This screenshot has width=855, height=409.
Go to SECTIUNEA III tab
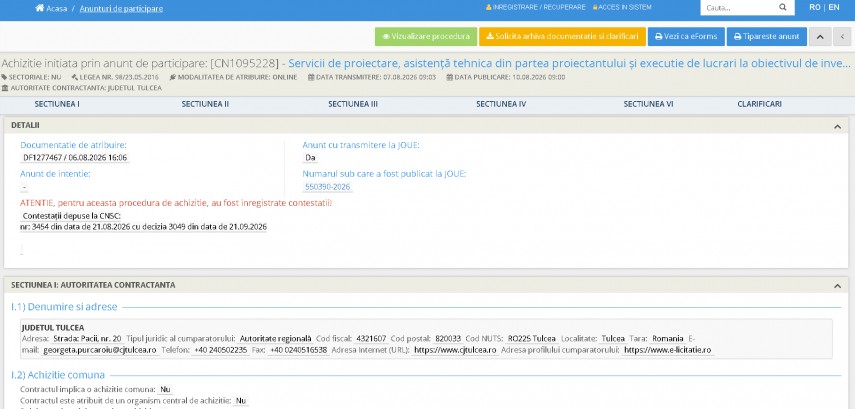point(353,104)
